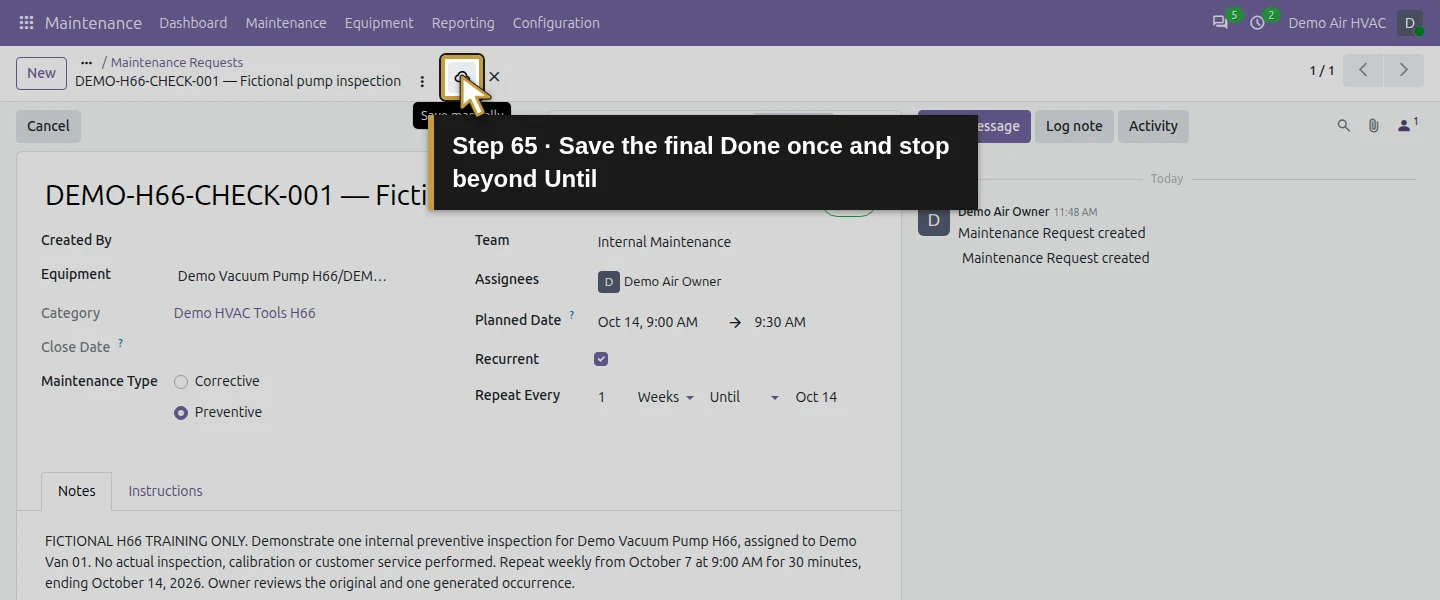Open the Dashboard menu
The height and width of the screenshot is (600, 1440).
[x=193, y=22]
